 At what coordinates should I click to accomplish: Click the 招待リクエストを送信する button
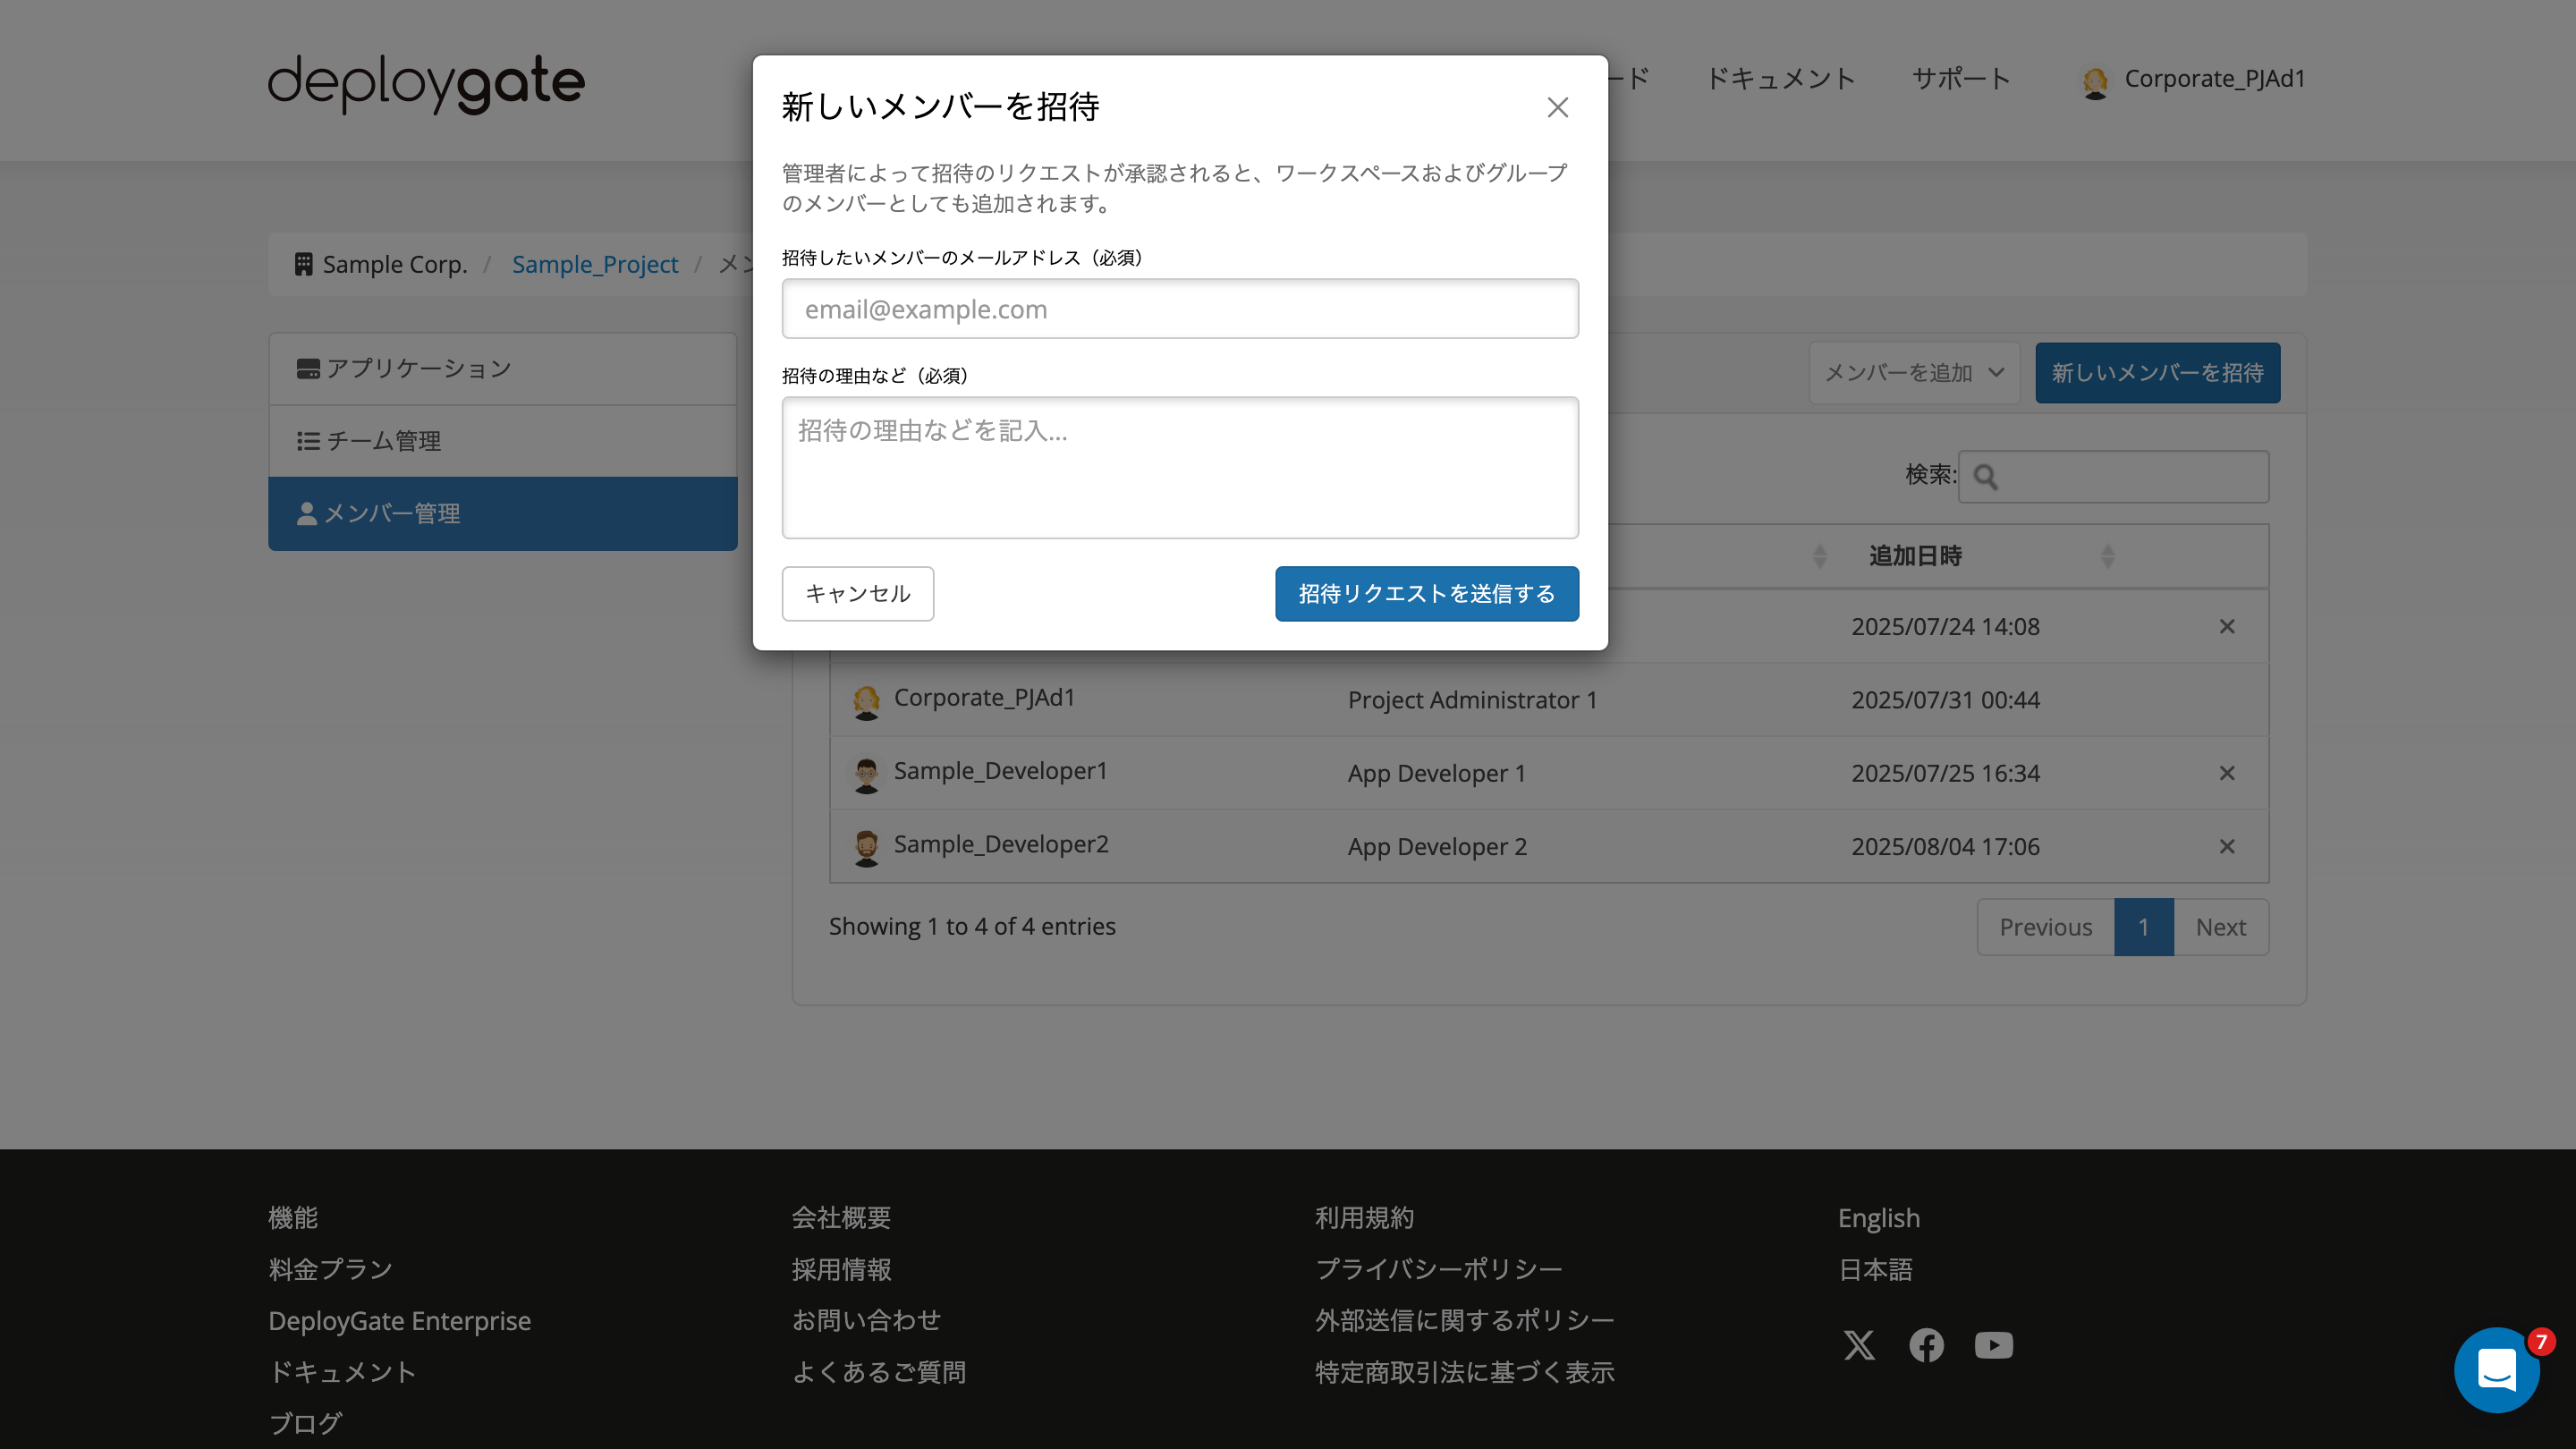point(1426,593)
